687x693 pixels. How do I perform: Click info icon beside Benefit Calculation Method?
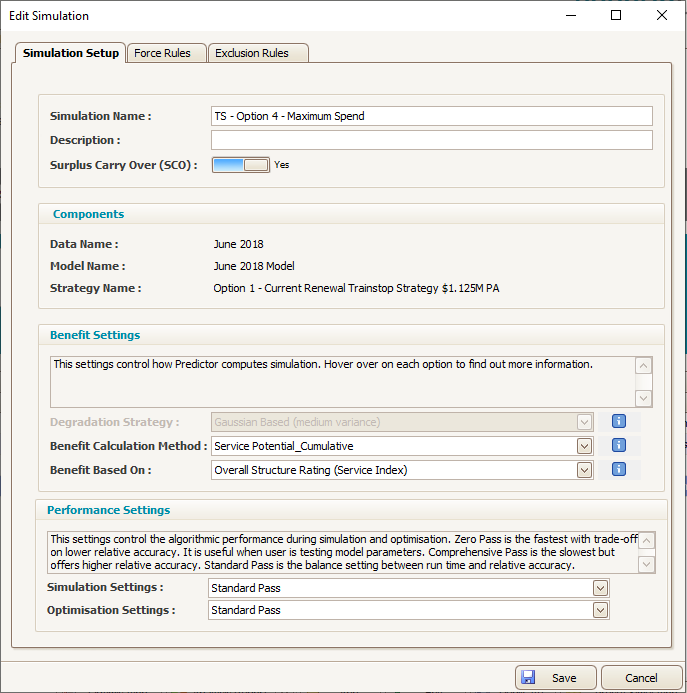[x=618, y=445]
